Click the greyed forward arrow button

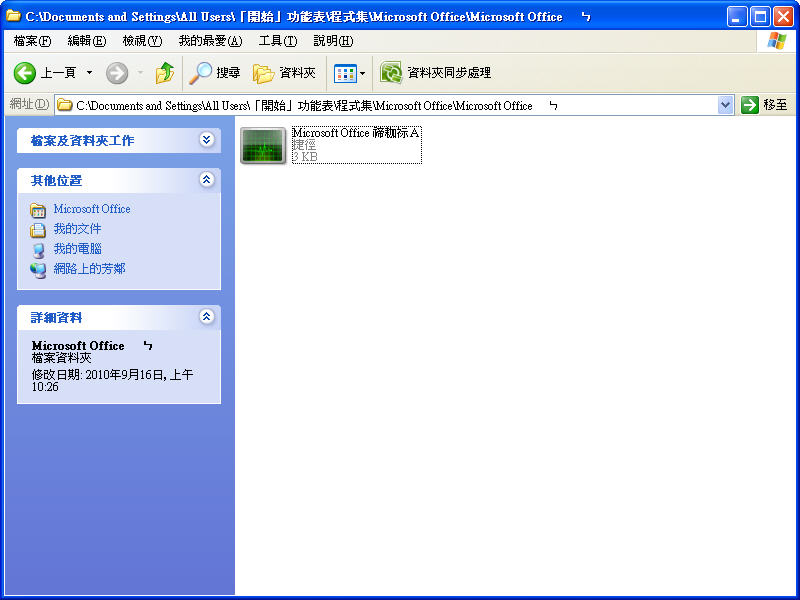click(x=117, y=73)
